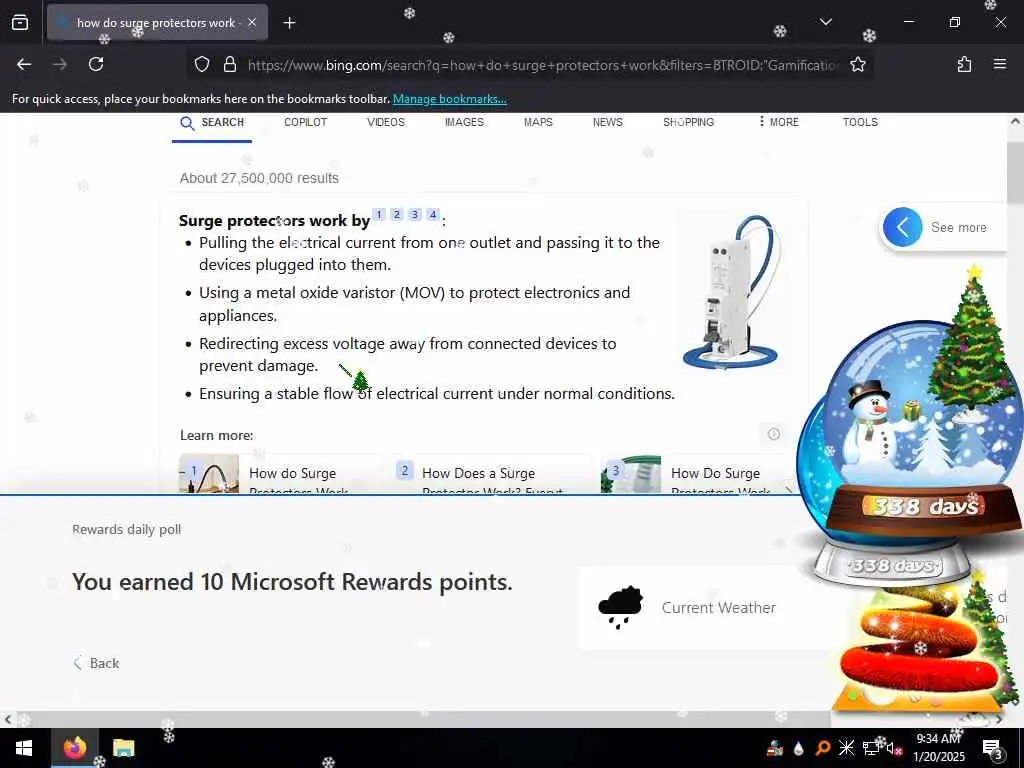Click the horizontal scrollbar at page bottom
The width and height of the screenshot is (1024, 768).
click(421, 719)
